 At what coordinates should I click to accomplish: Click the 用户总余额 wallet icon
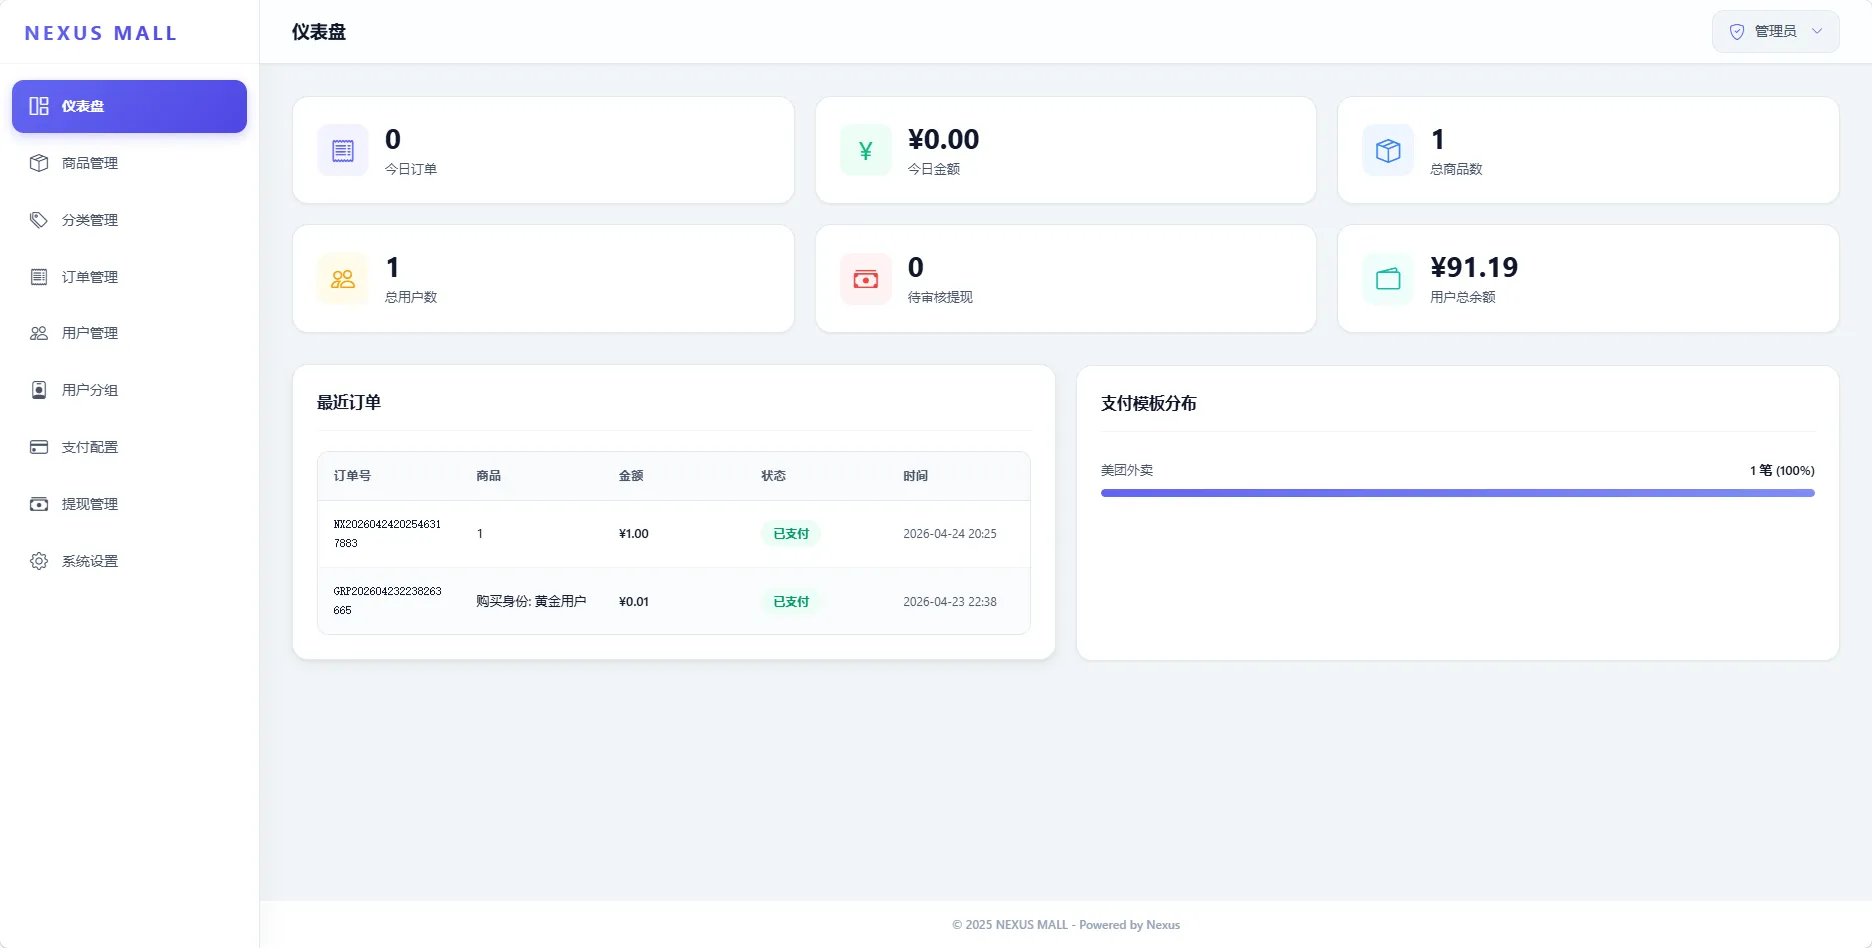1388,279
